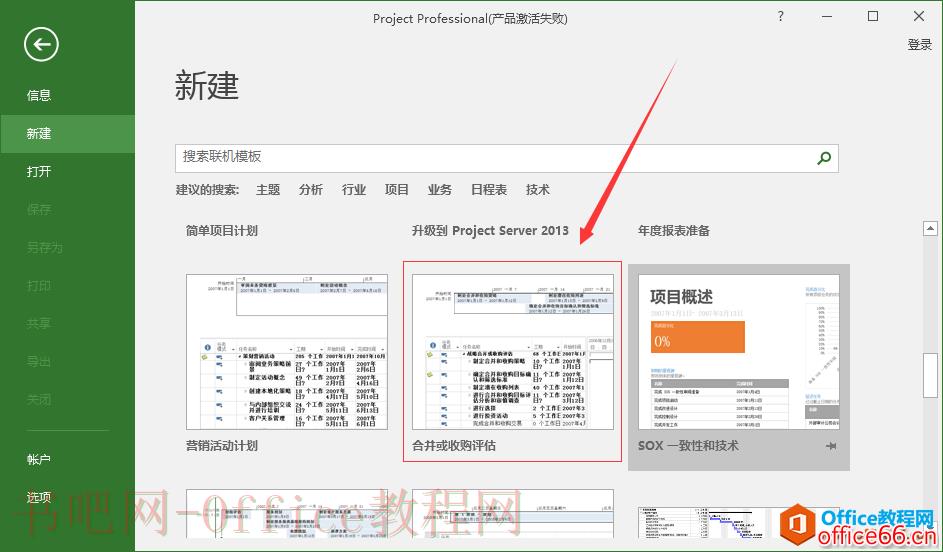Click the 升级到 Project Server 2013 label

490,231
